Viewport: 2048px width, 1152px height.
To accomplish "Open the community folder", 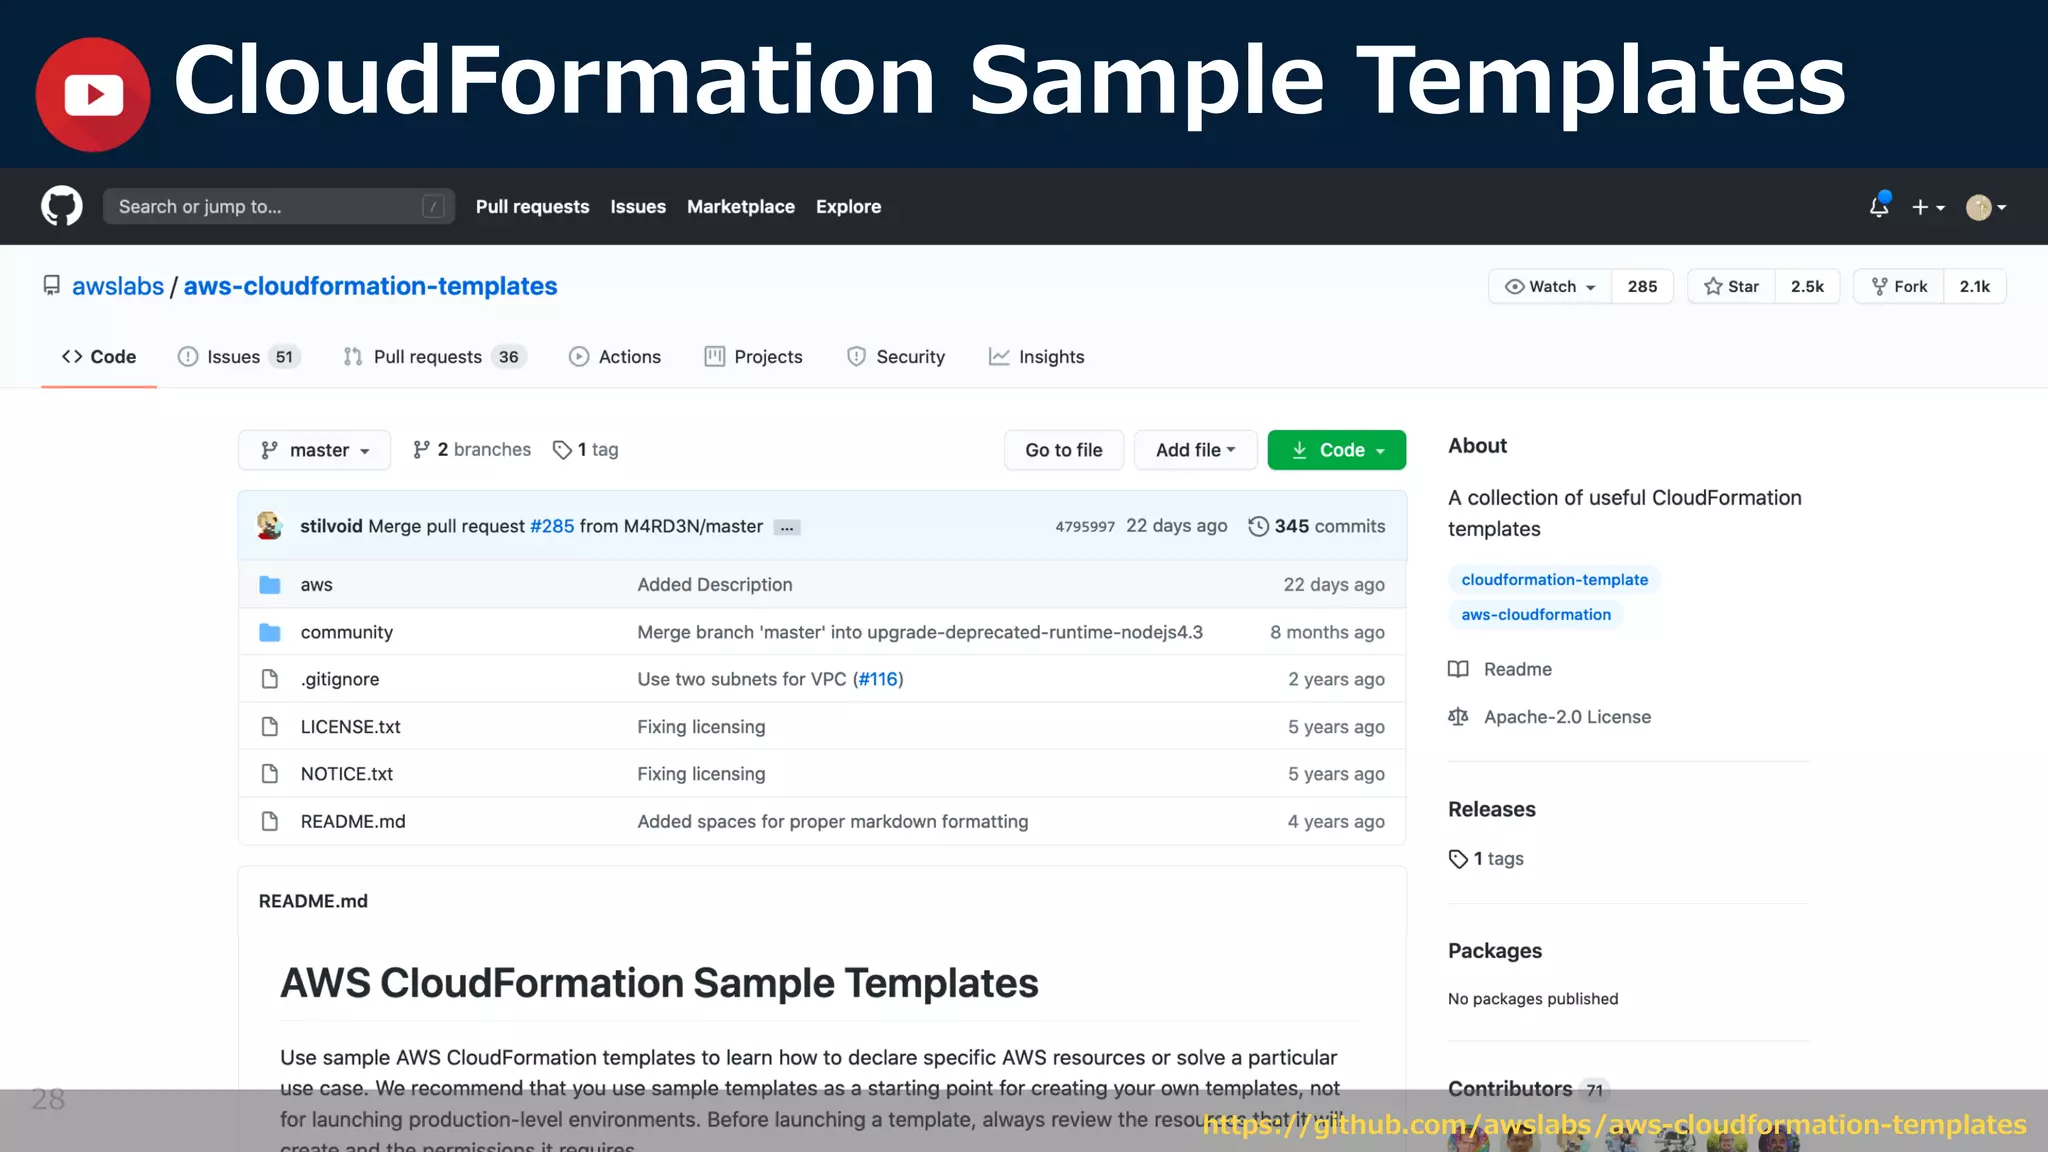I will (x=346, y=632).
